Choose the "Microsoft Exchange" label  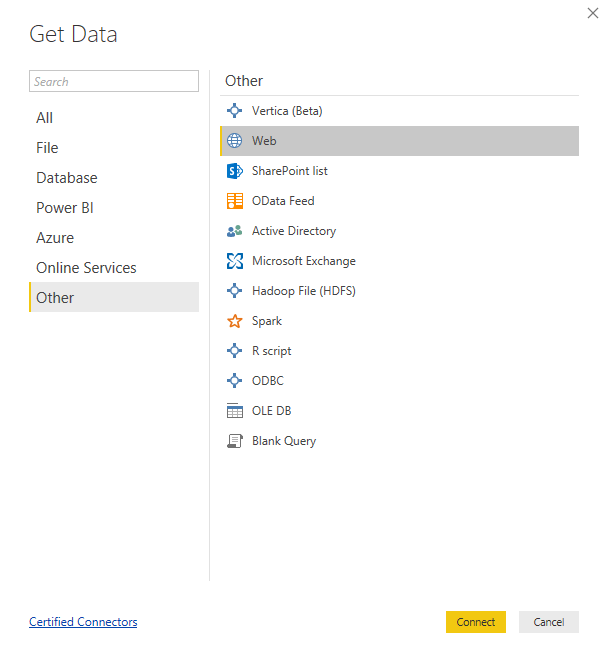pos(304,261)
